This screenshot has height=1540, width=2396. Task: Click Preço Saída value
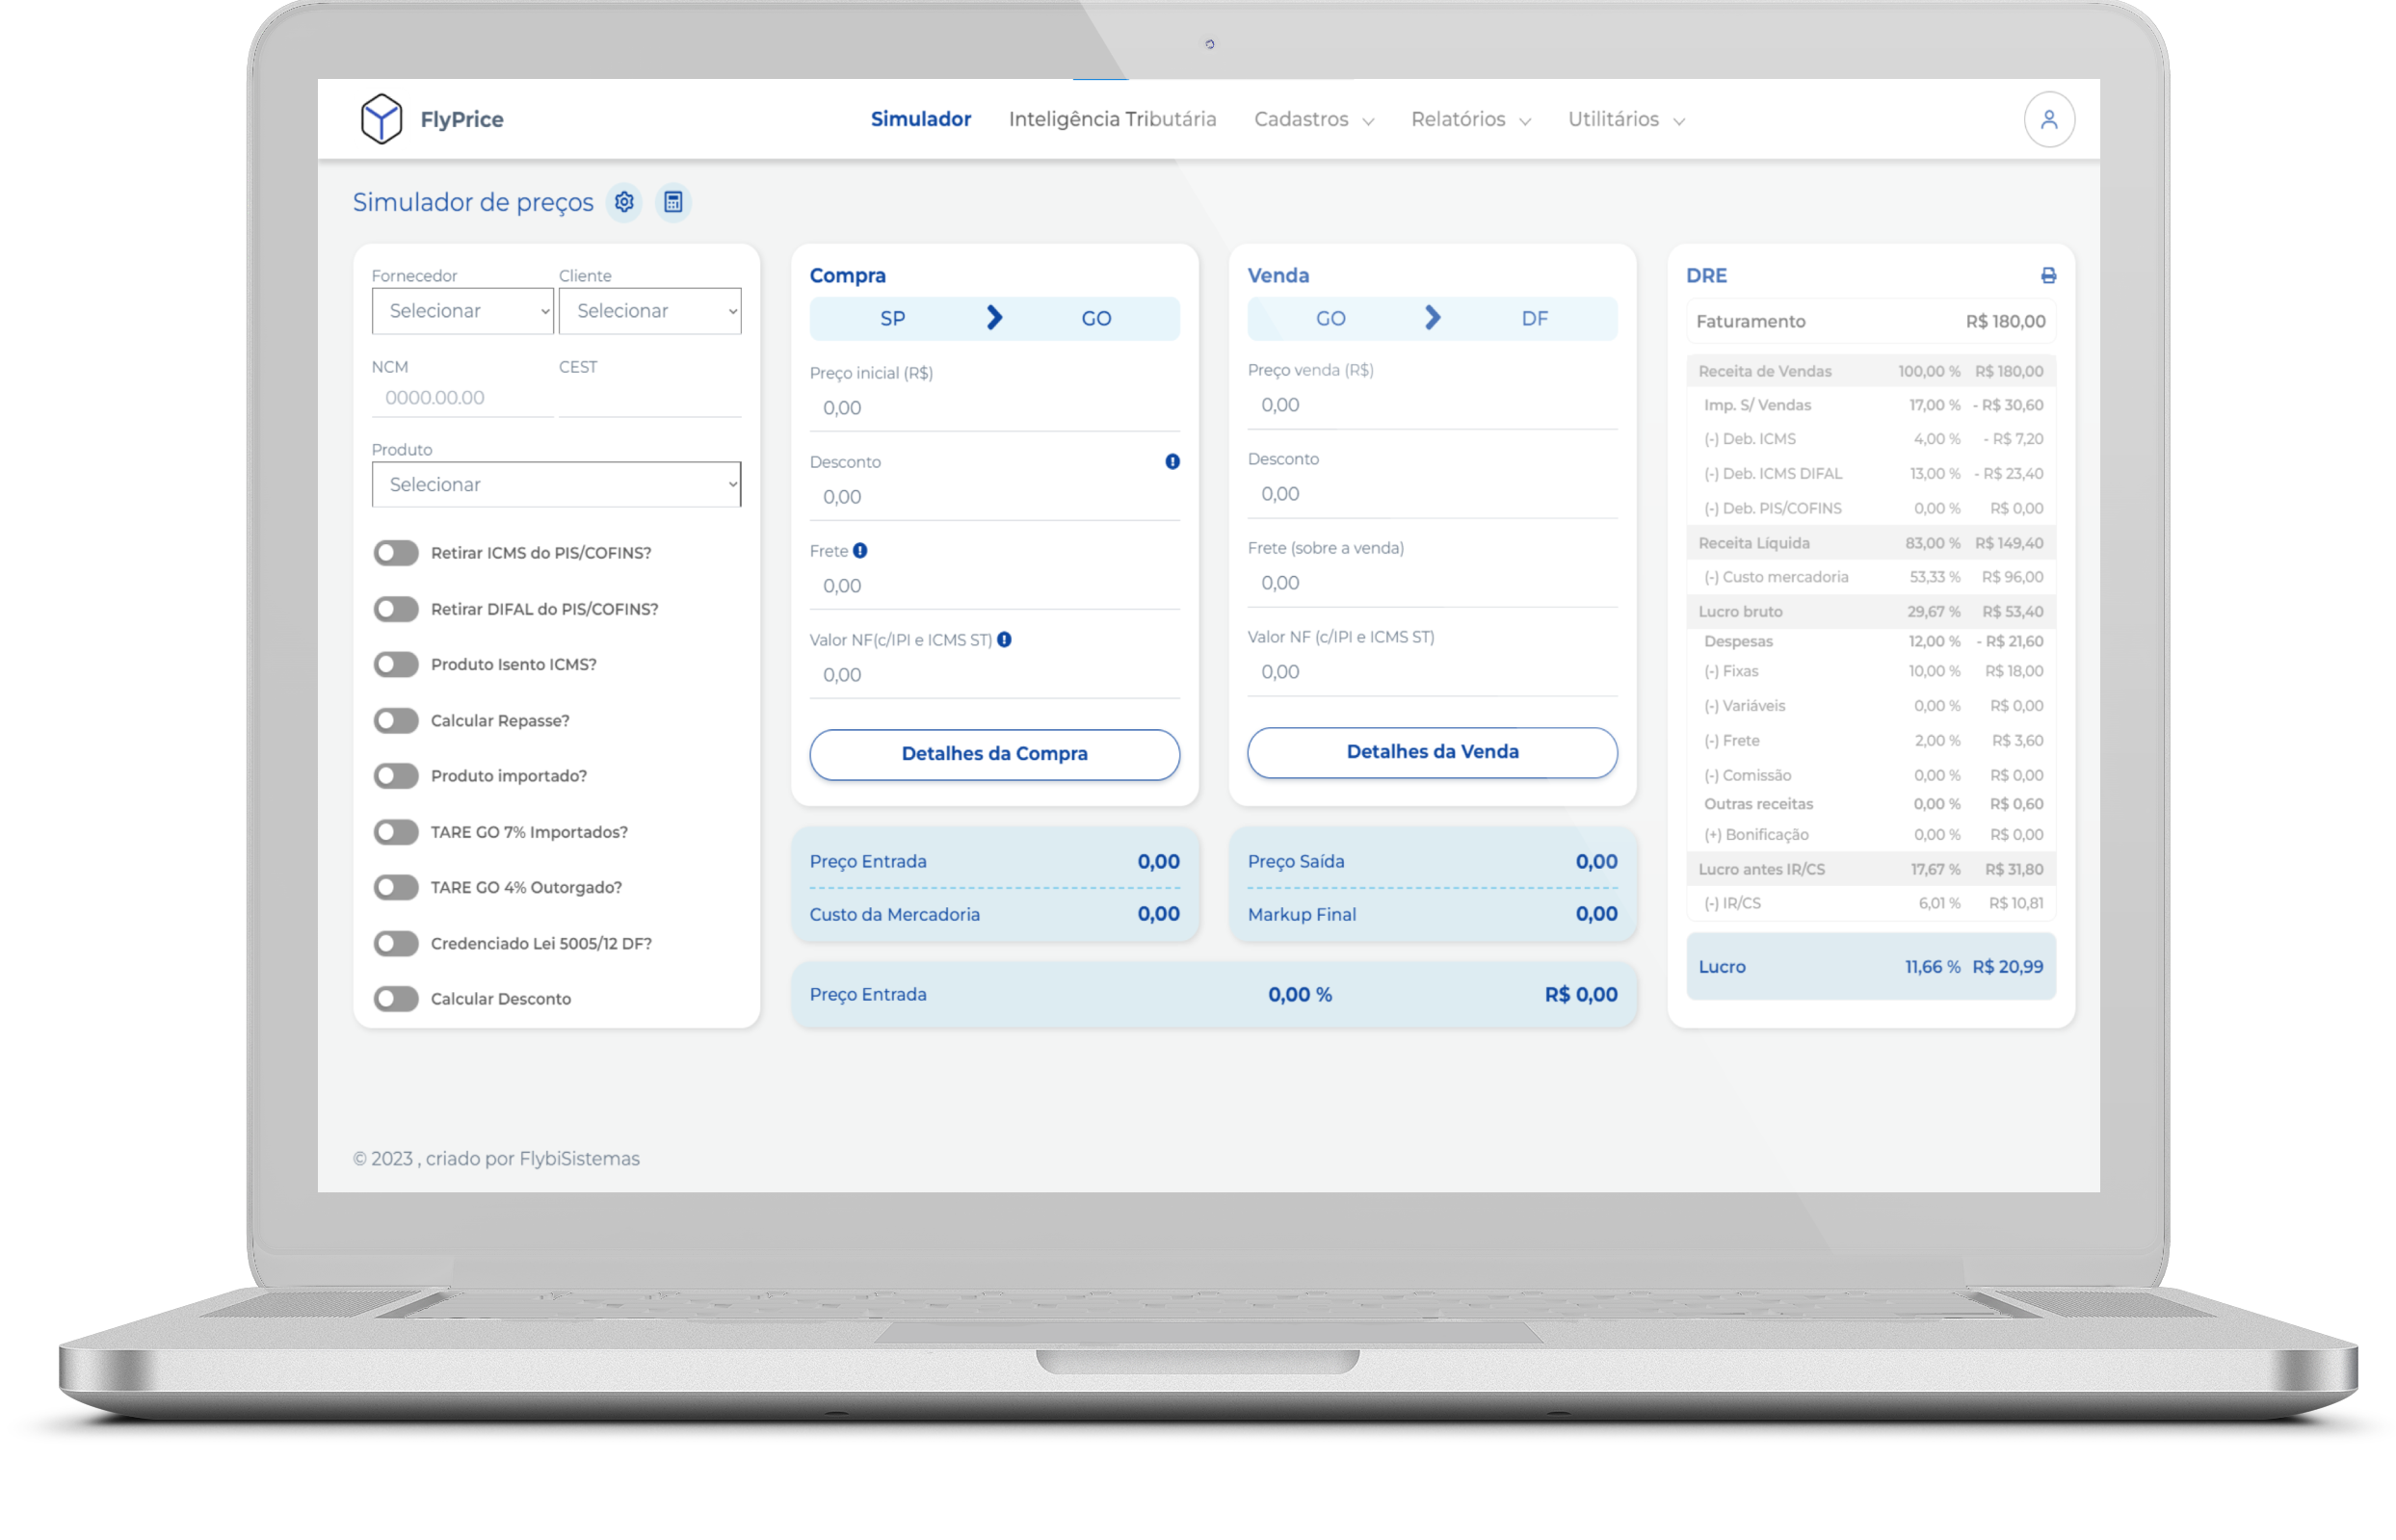1596,861
